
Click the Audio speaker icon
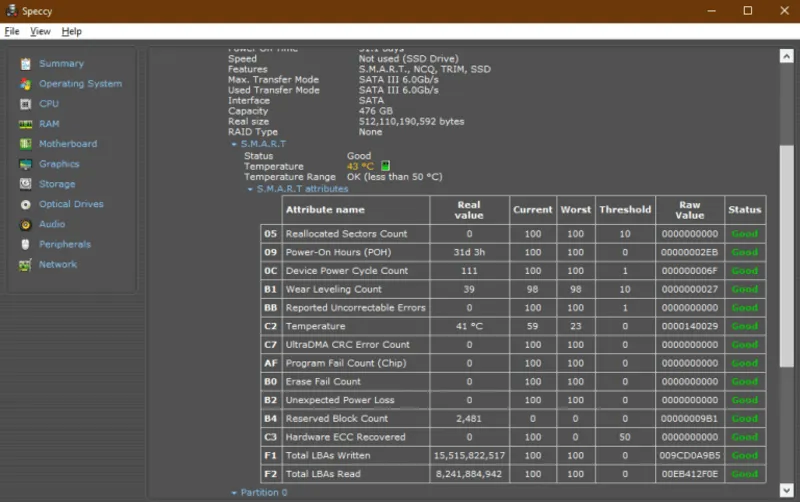click(x=26, y=224)
